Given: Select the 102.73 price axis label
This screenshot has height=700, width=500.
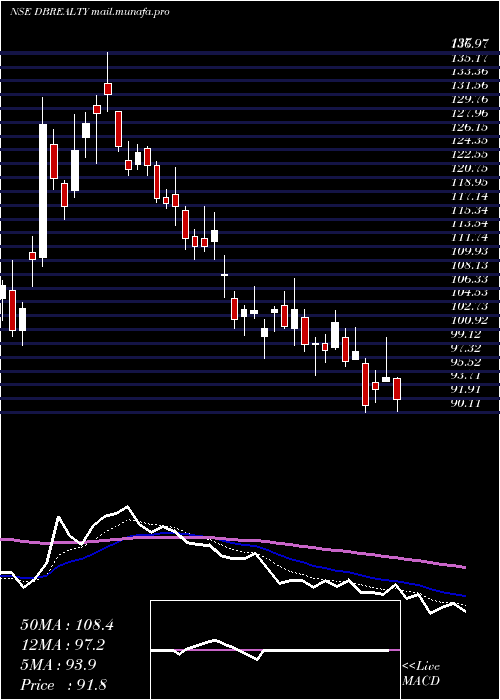Looking at the screenshot, I should click(x=469, y=307).
